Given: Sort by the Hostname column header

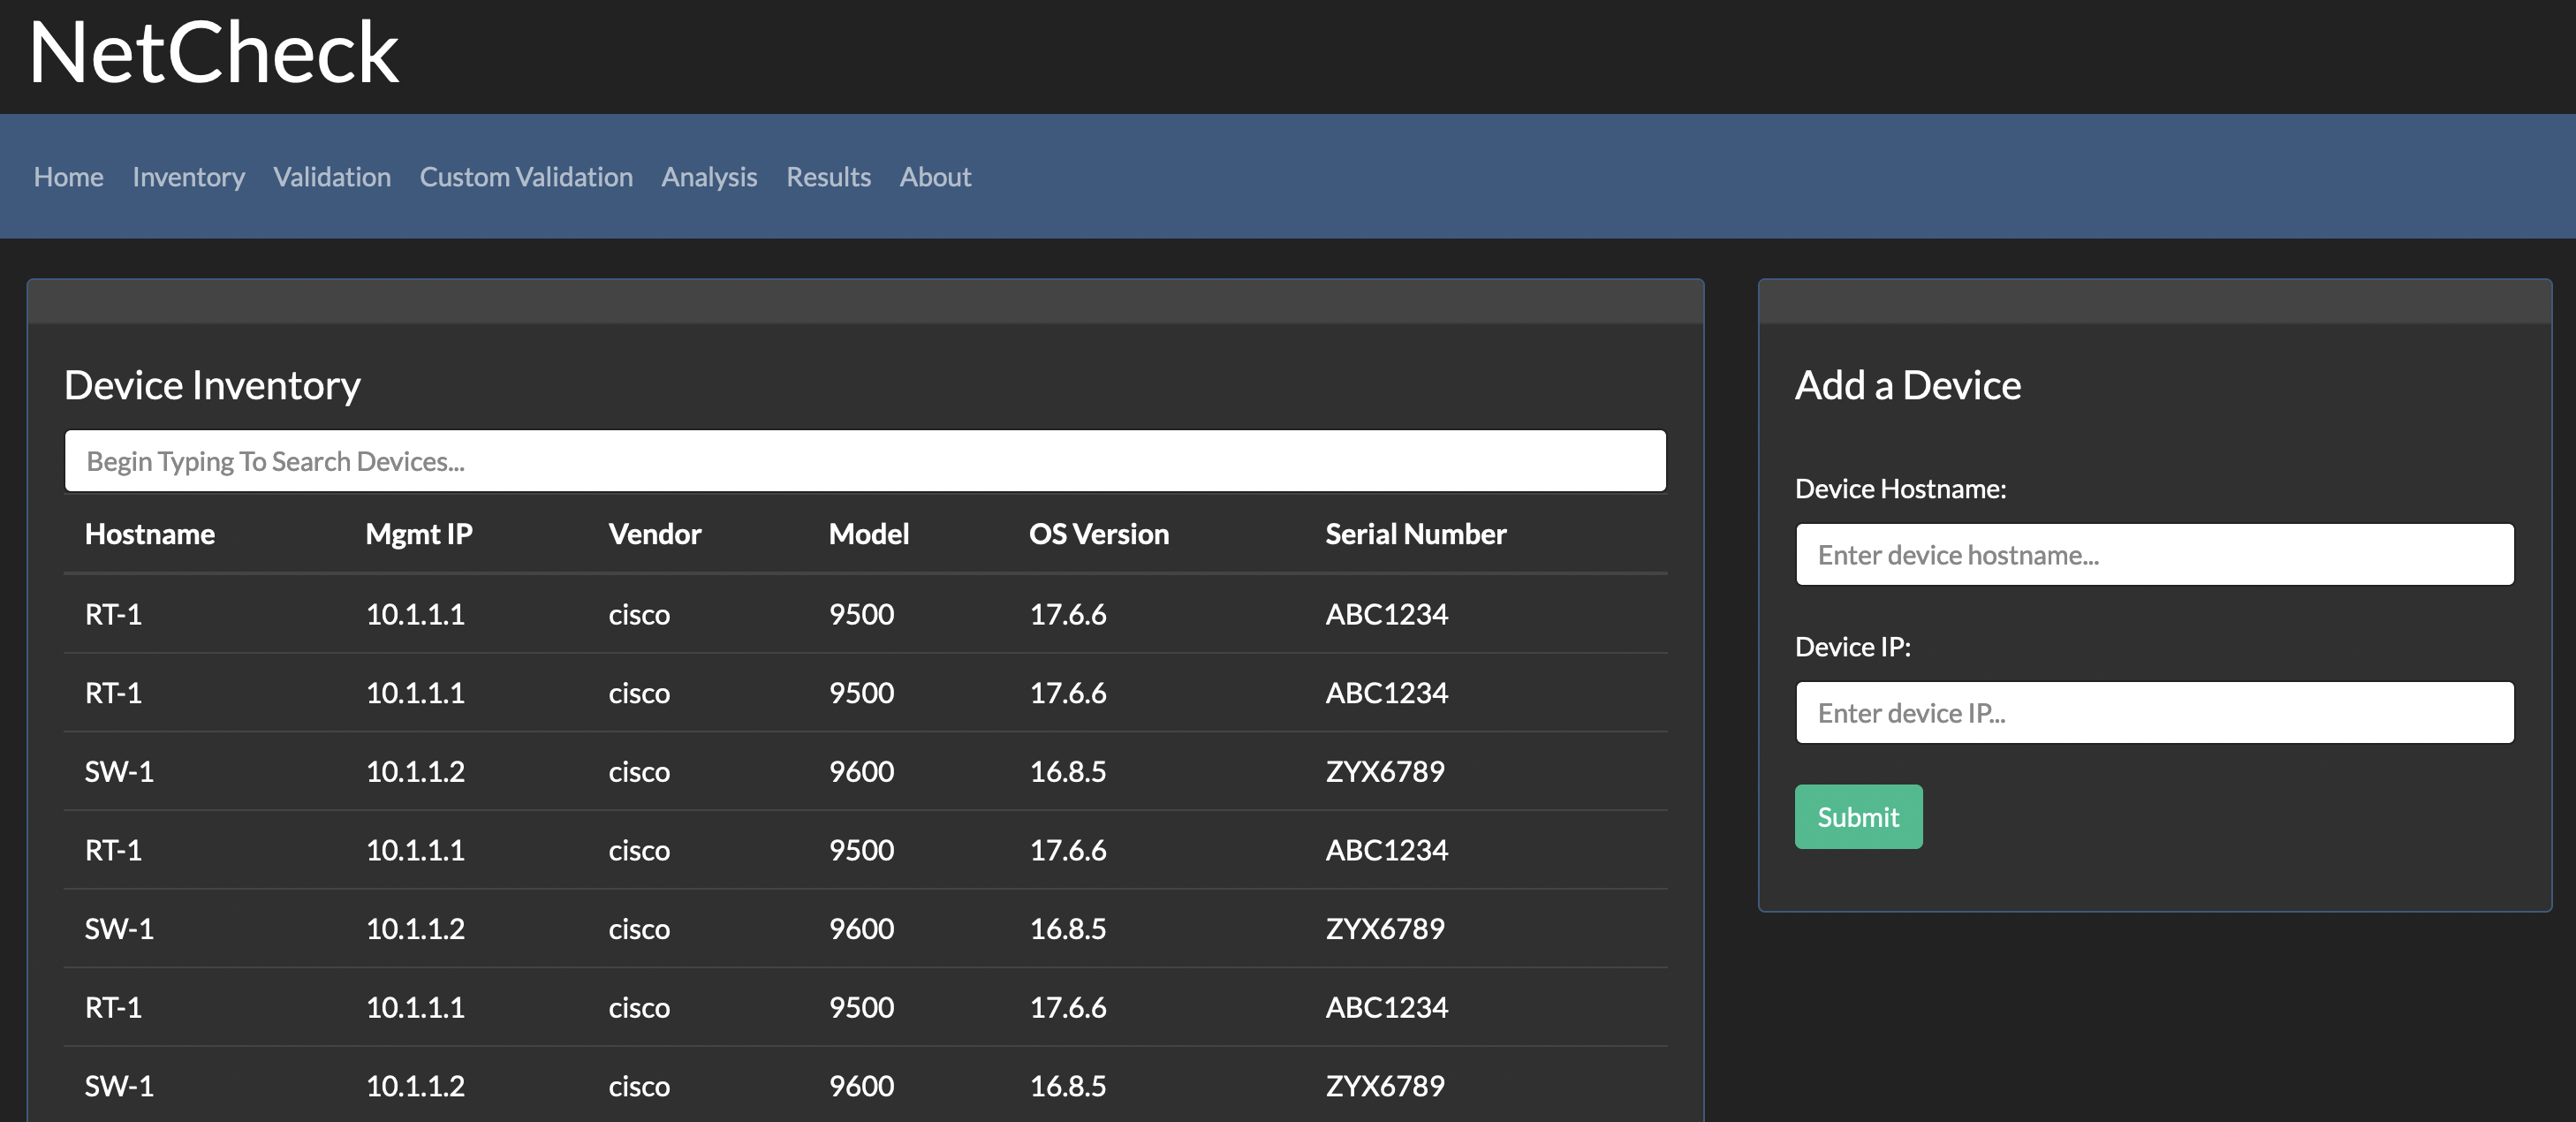Looking at the screenshot, I should point(150,534).
